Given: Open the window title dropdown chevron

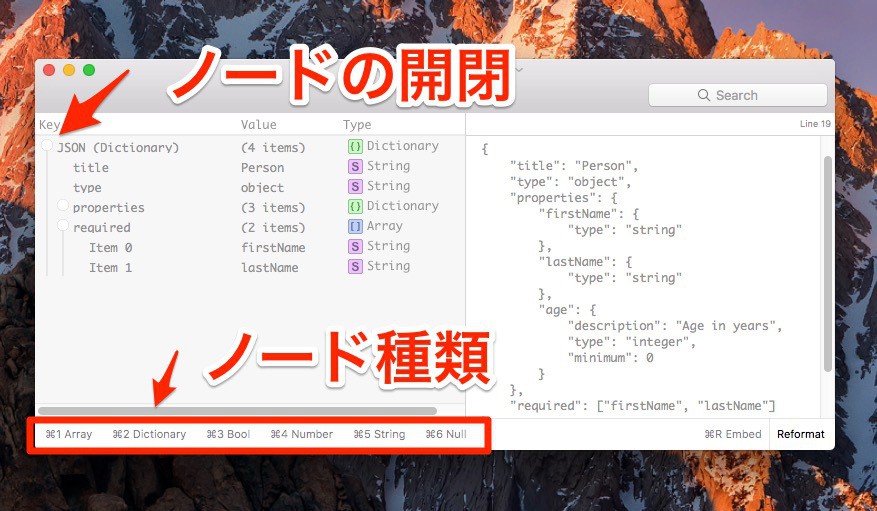Looking at the screenshot, I should click(x=518, y=70).
